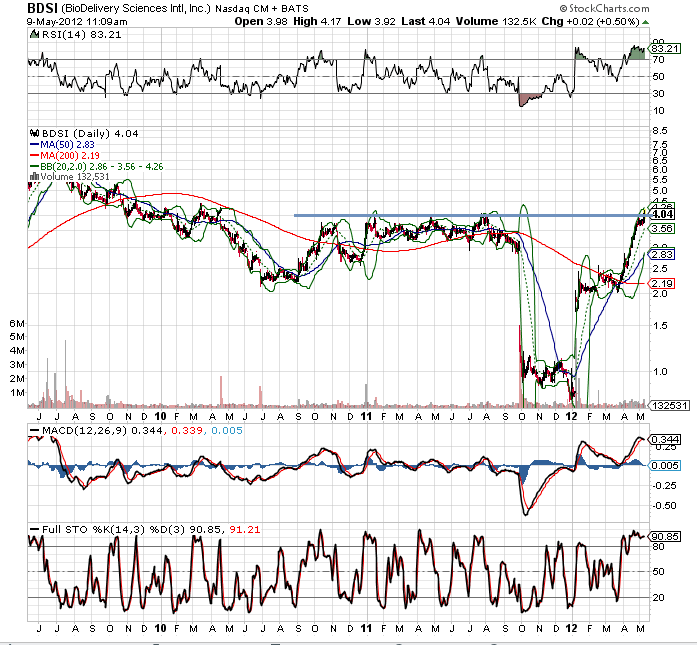The image size is (697, 645).
Task: Click the 1.5 price axis label
Action: point(660,326)
